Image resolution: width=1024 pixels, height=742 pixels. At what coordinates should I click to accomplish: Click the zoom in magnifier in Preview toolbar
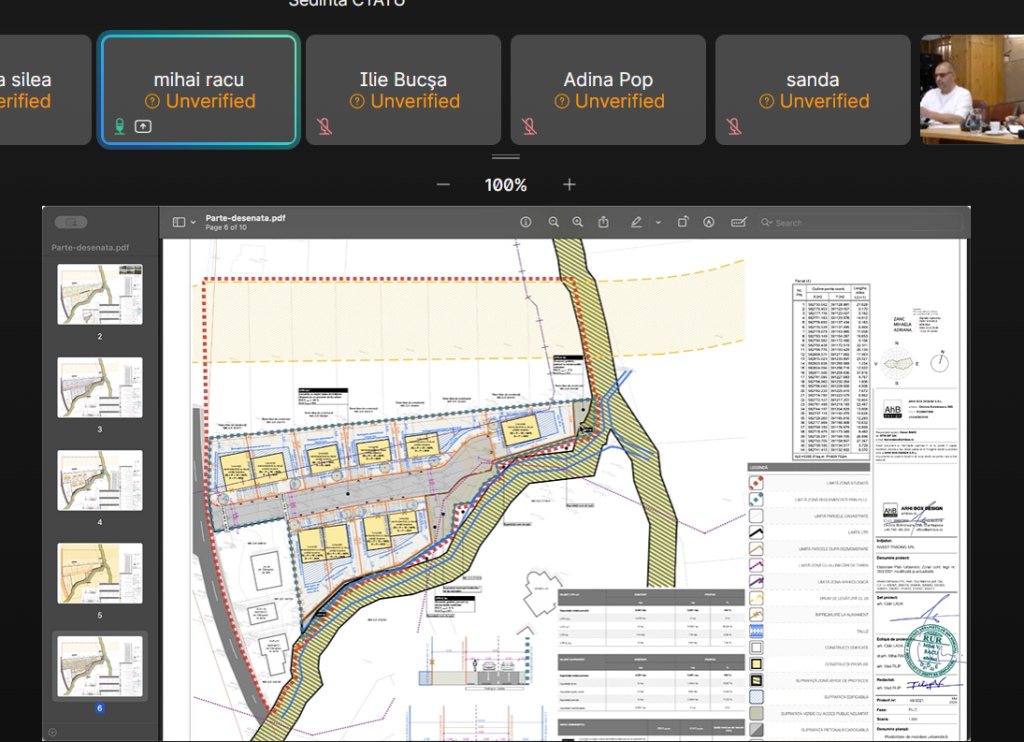pos(578,222)
